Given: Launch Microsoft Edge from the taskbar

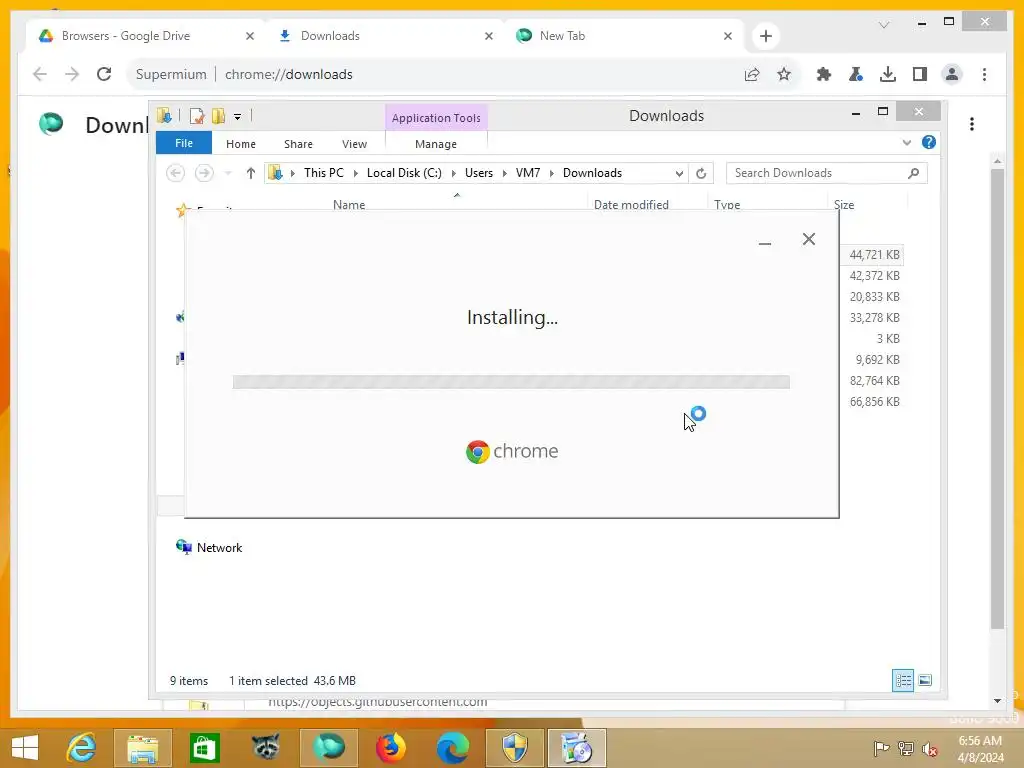Looking at the screenshot, I should 452,748.
